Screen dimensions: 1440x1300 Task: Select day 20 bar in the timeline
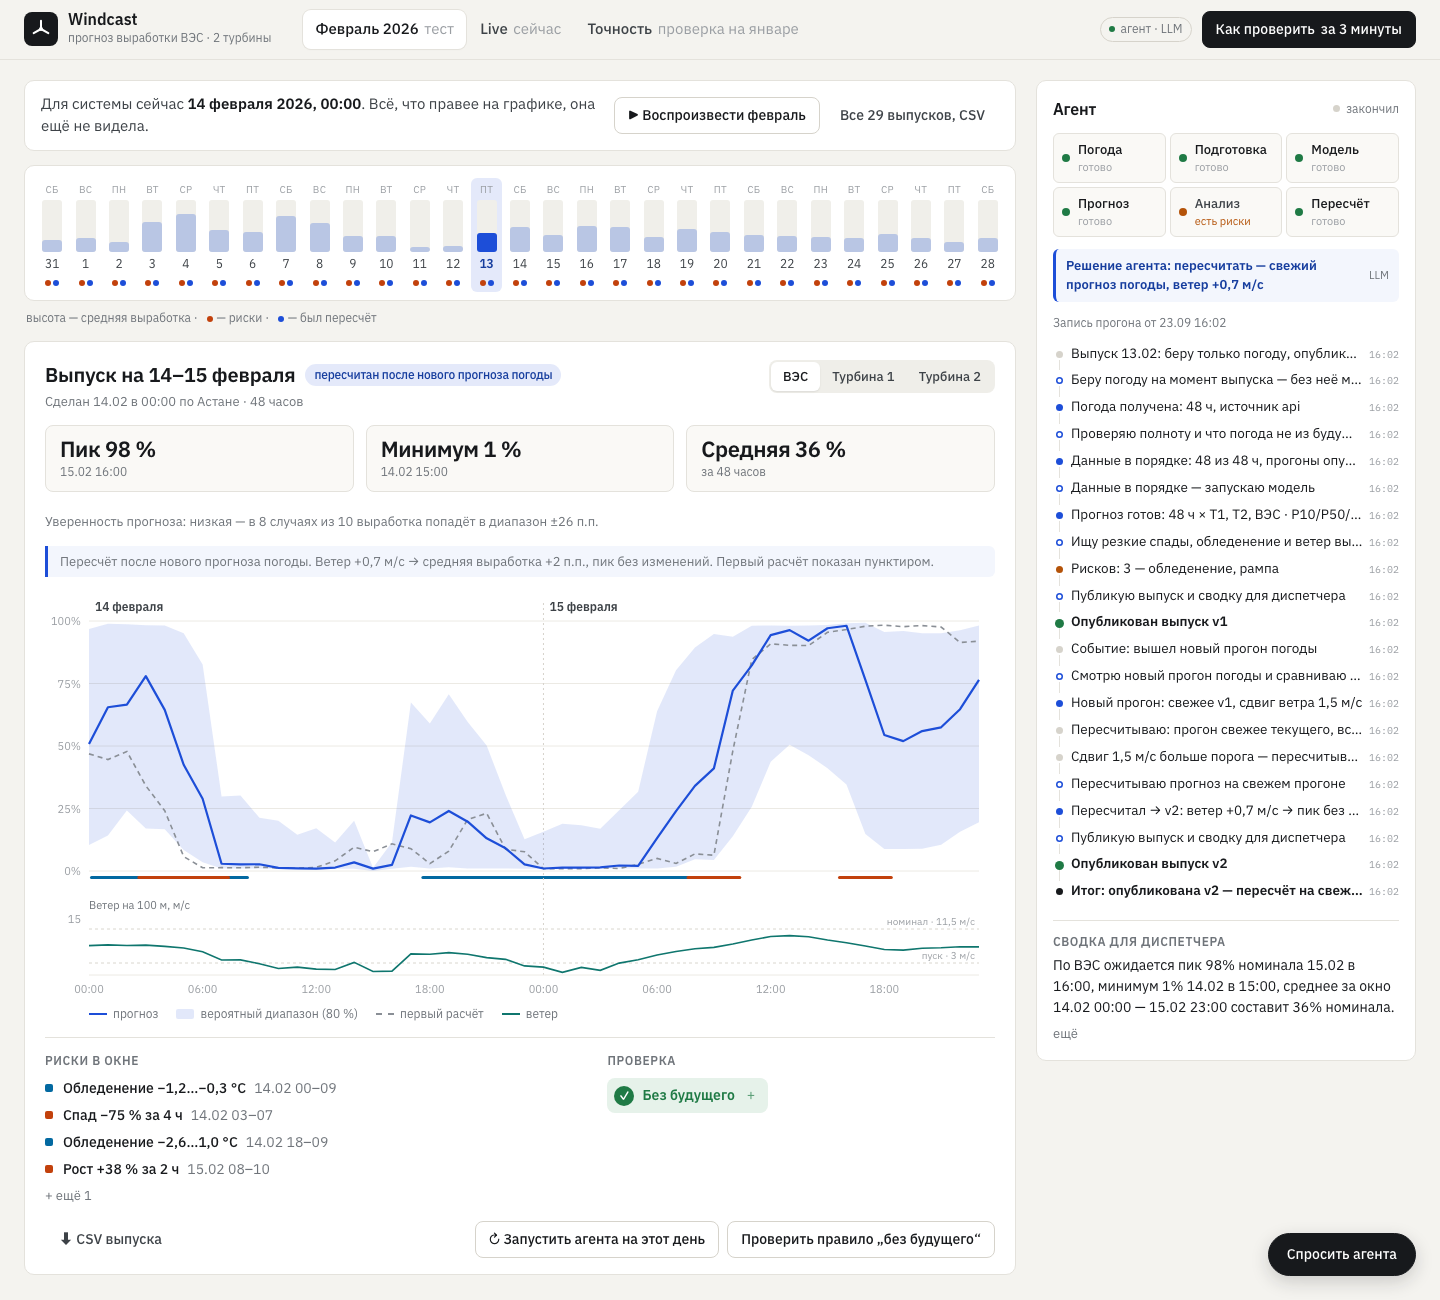(720, 235)
